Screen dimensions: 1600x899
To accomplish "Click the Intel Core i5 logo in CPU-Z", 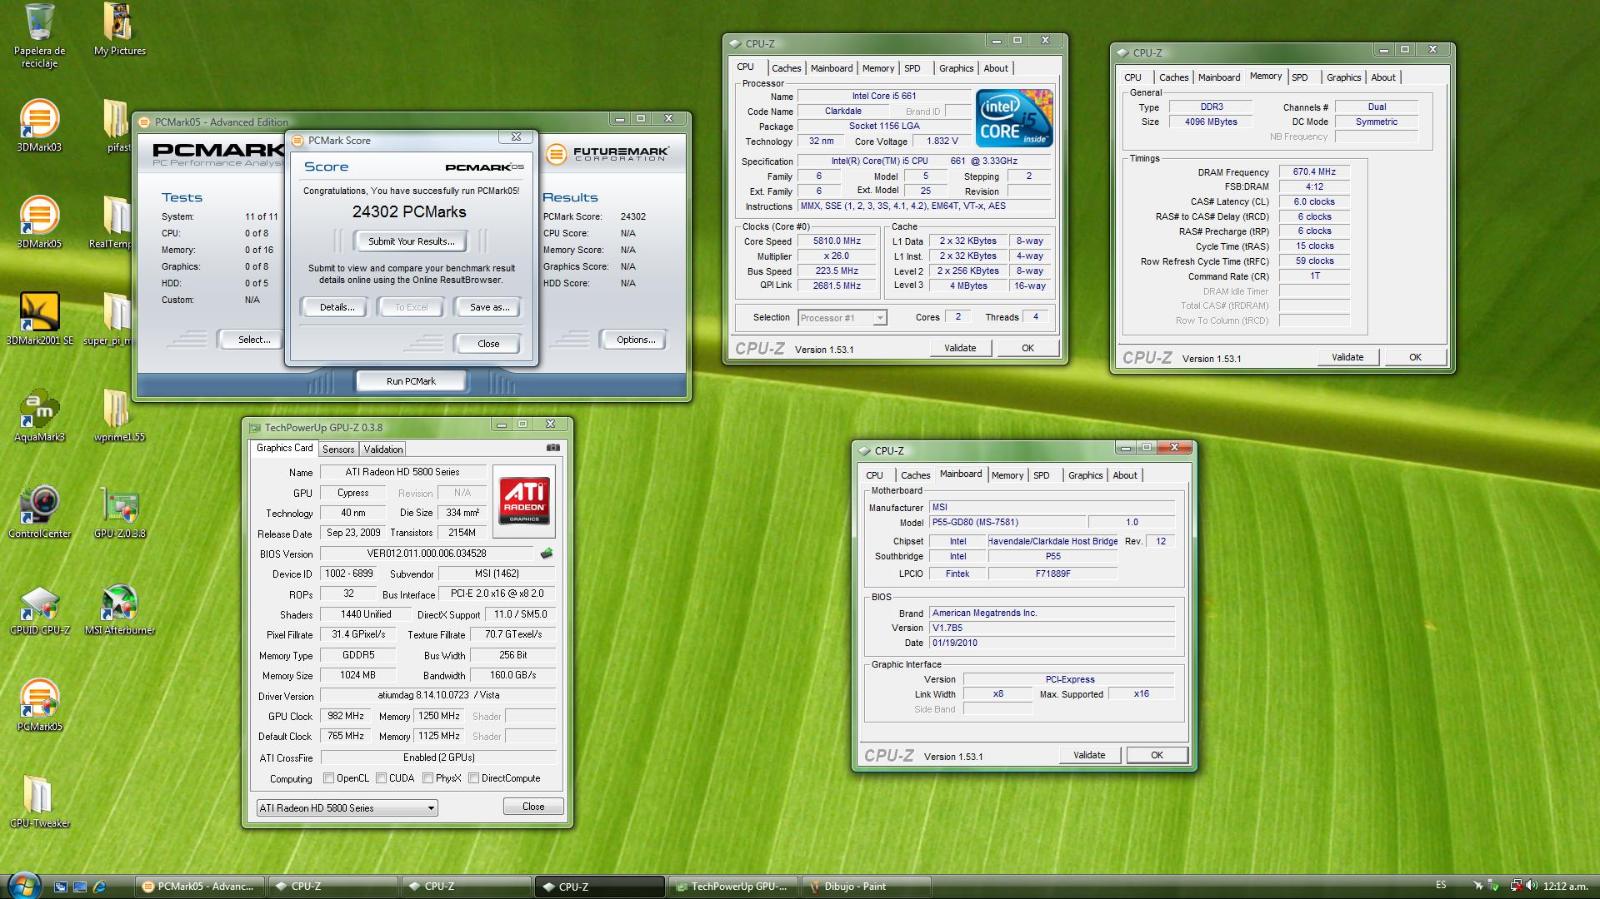I will tap(1014, 118).
